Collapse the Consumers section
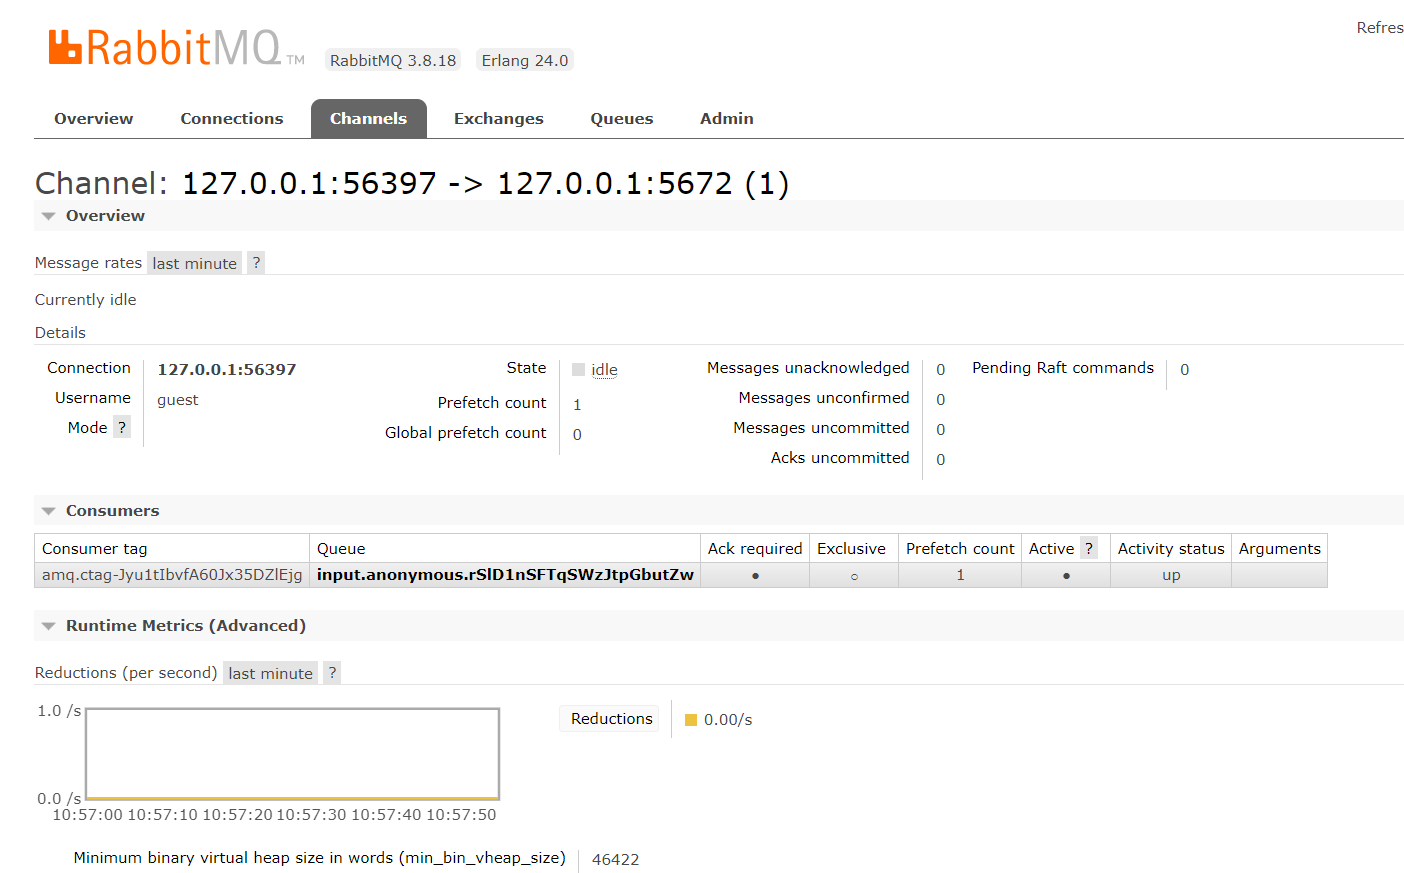Image resolution: width=1404 pixels, height=873 pixels. point(48,511)
